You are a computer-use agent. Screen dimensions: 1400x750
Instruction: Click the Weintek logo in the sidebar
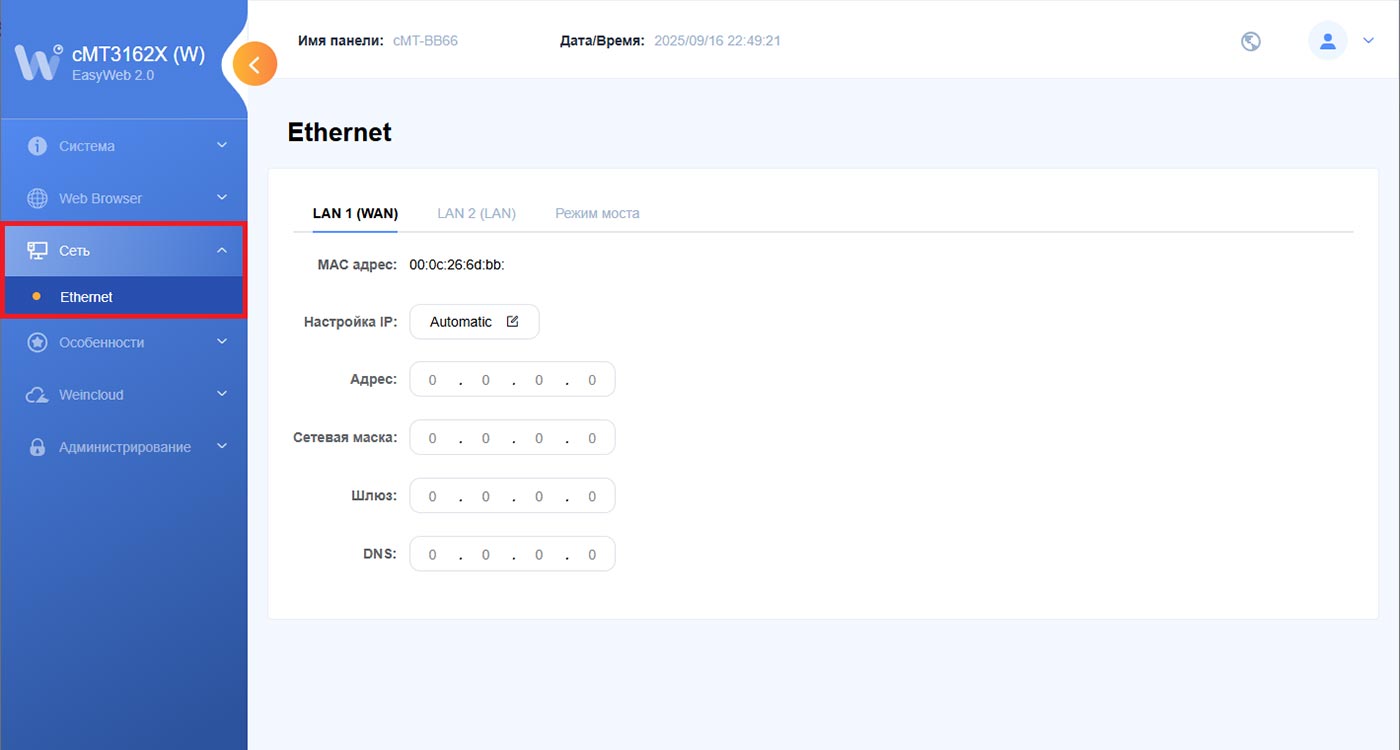click(38, 62)
